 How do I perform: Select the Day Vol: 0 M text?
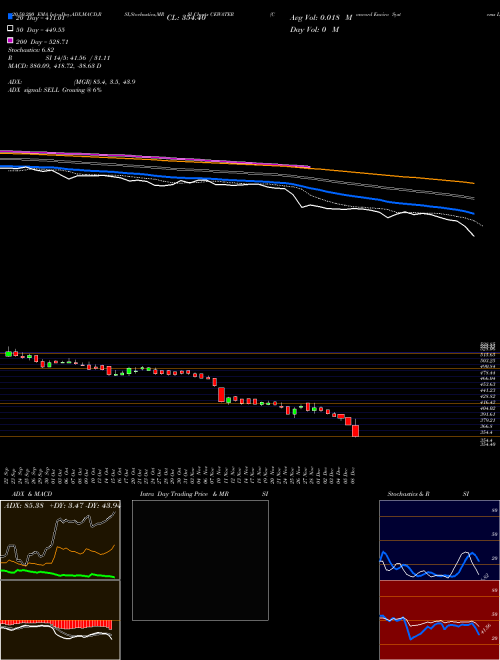314,29
